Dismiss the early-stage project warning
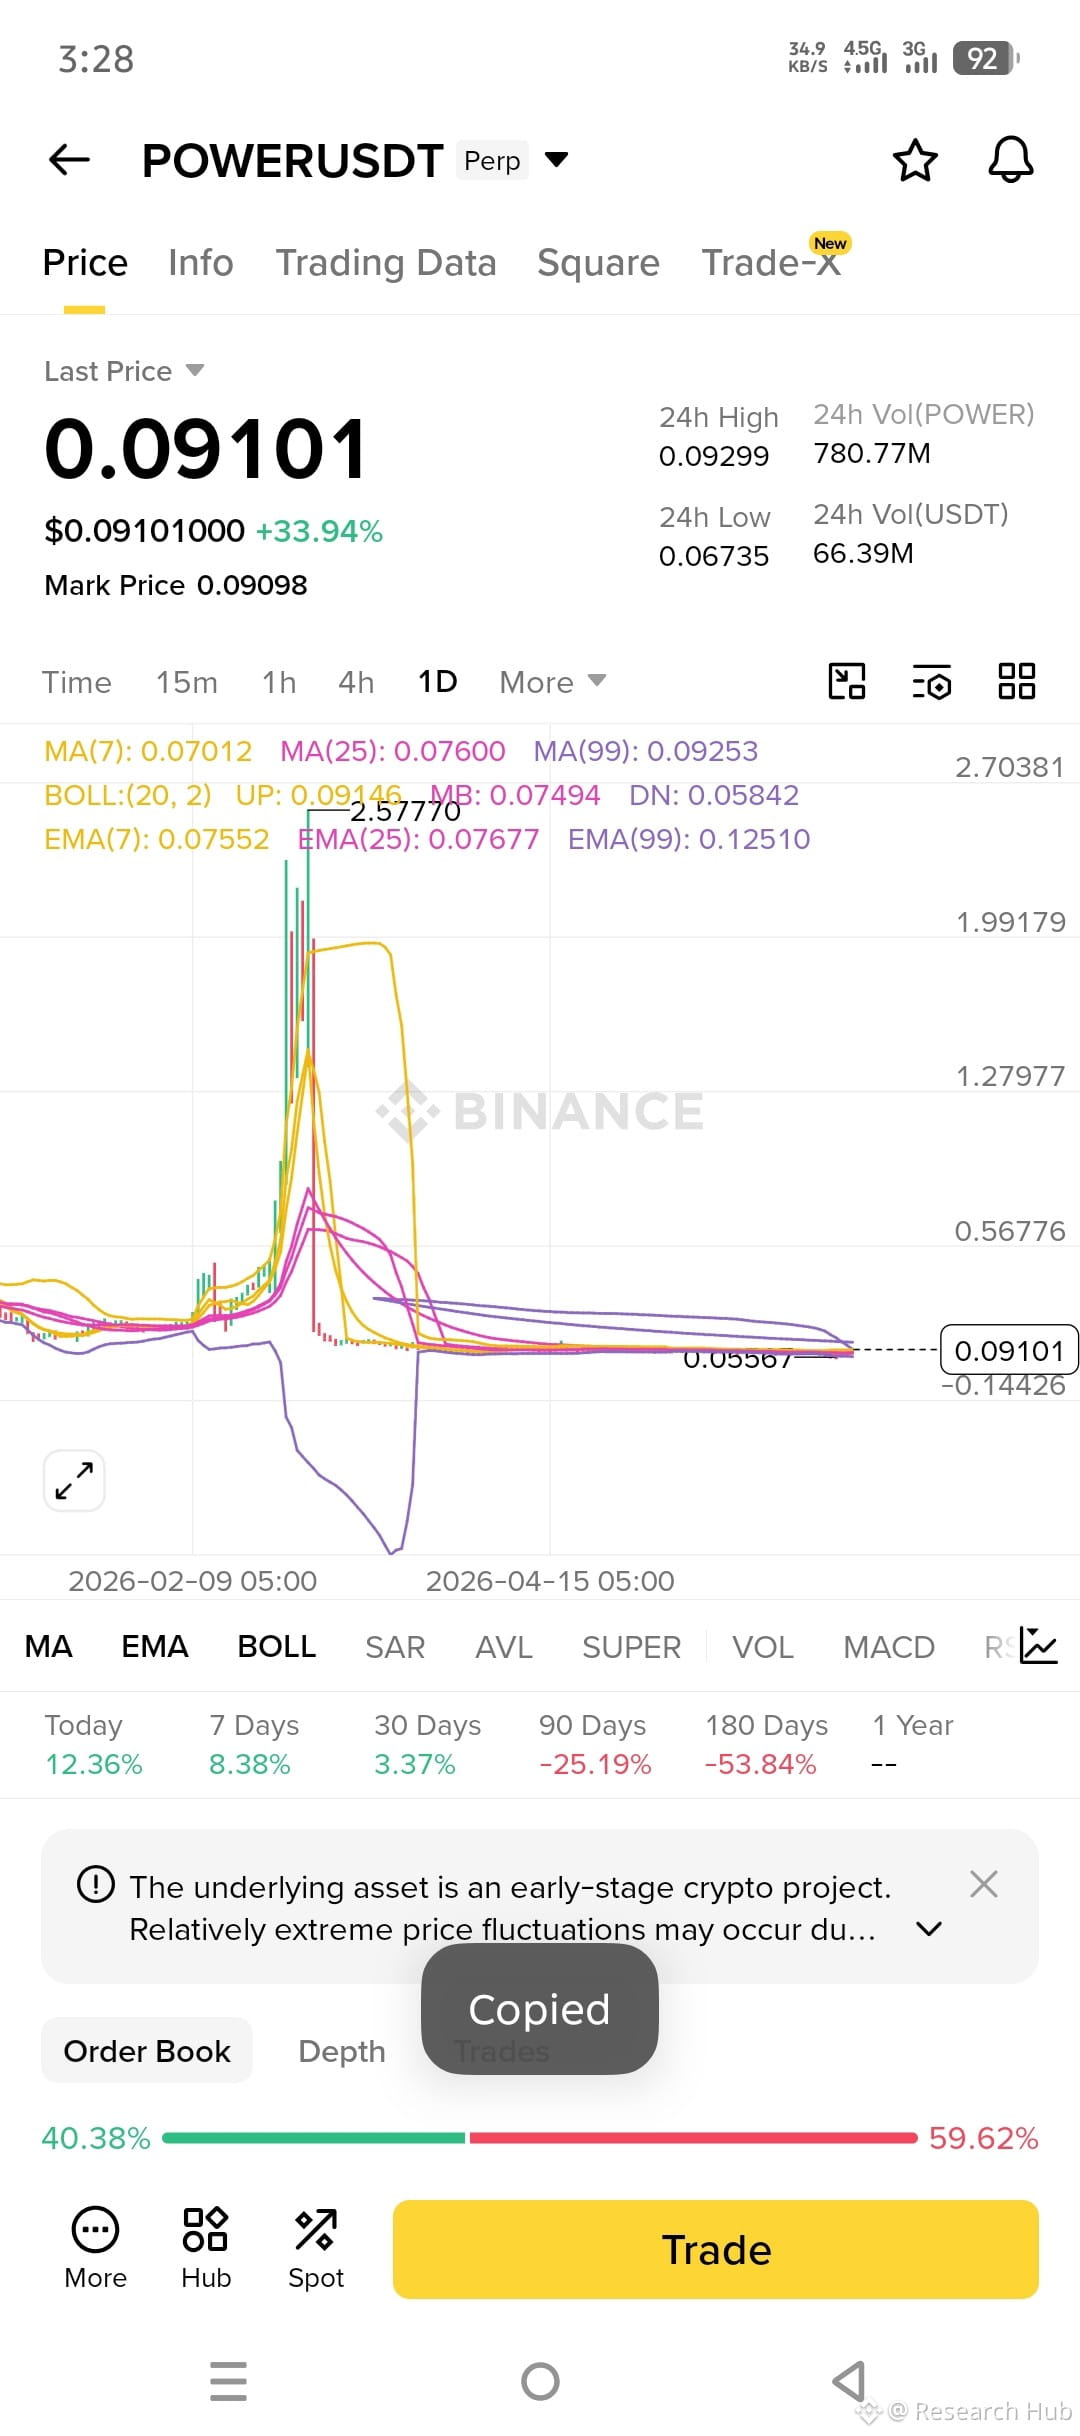Image resolution: width=1080 pixels, height=2436 pixels. 984,1885
